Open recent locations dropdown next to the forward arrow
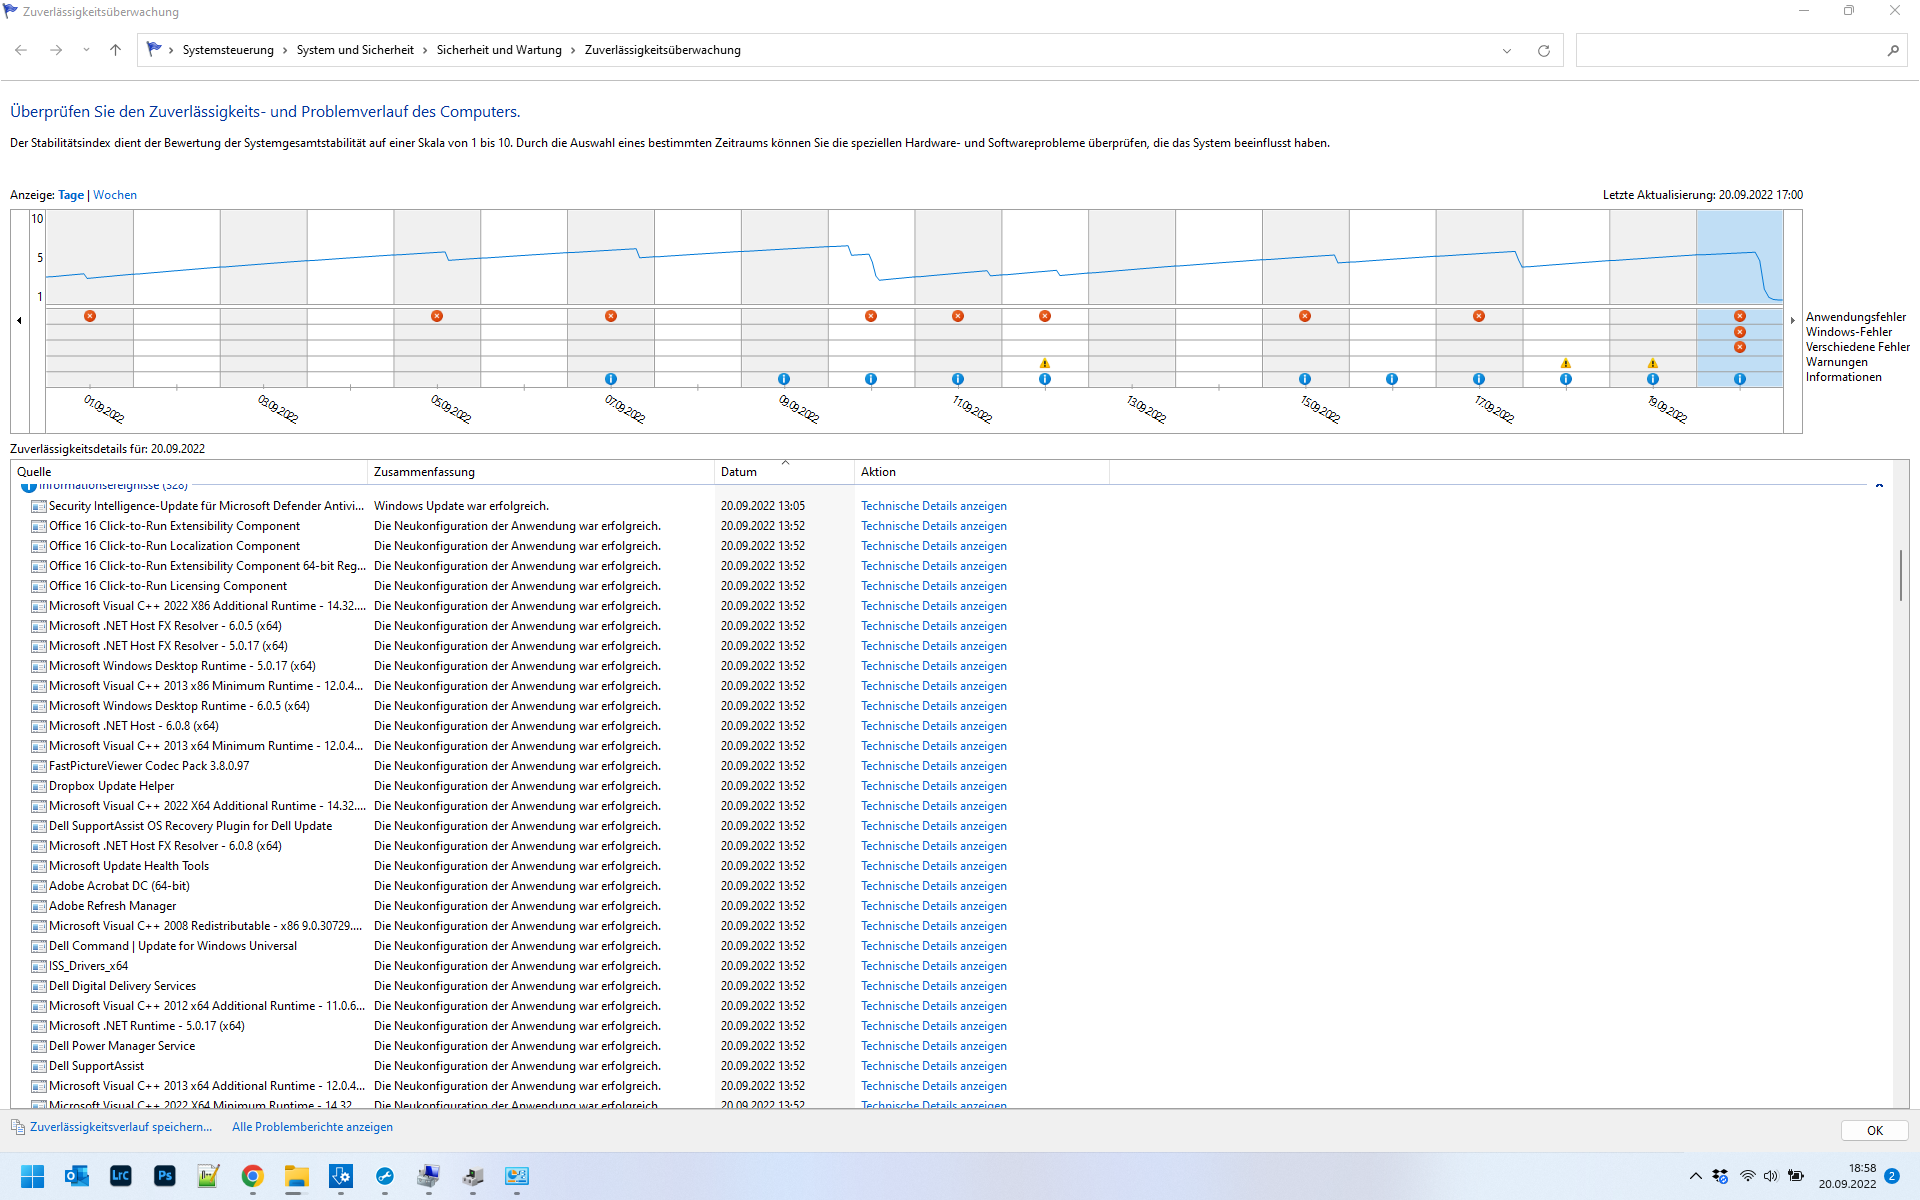Image resolution: width=1920 pixels, height=1200 pixels. [x=86, y=50]
